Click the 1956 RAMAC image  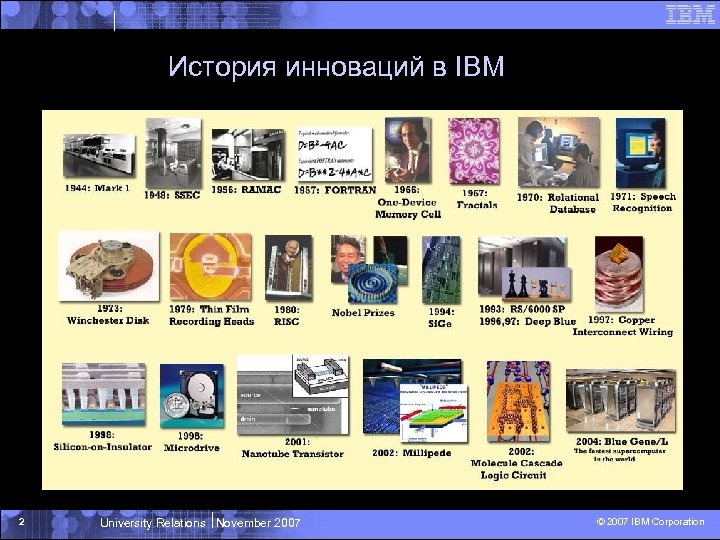pos(248,155)
